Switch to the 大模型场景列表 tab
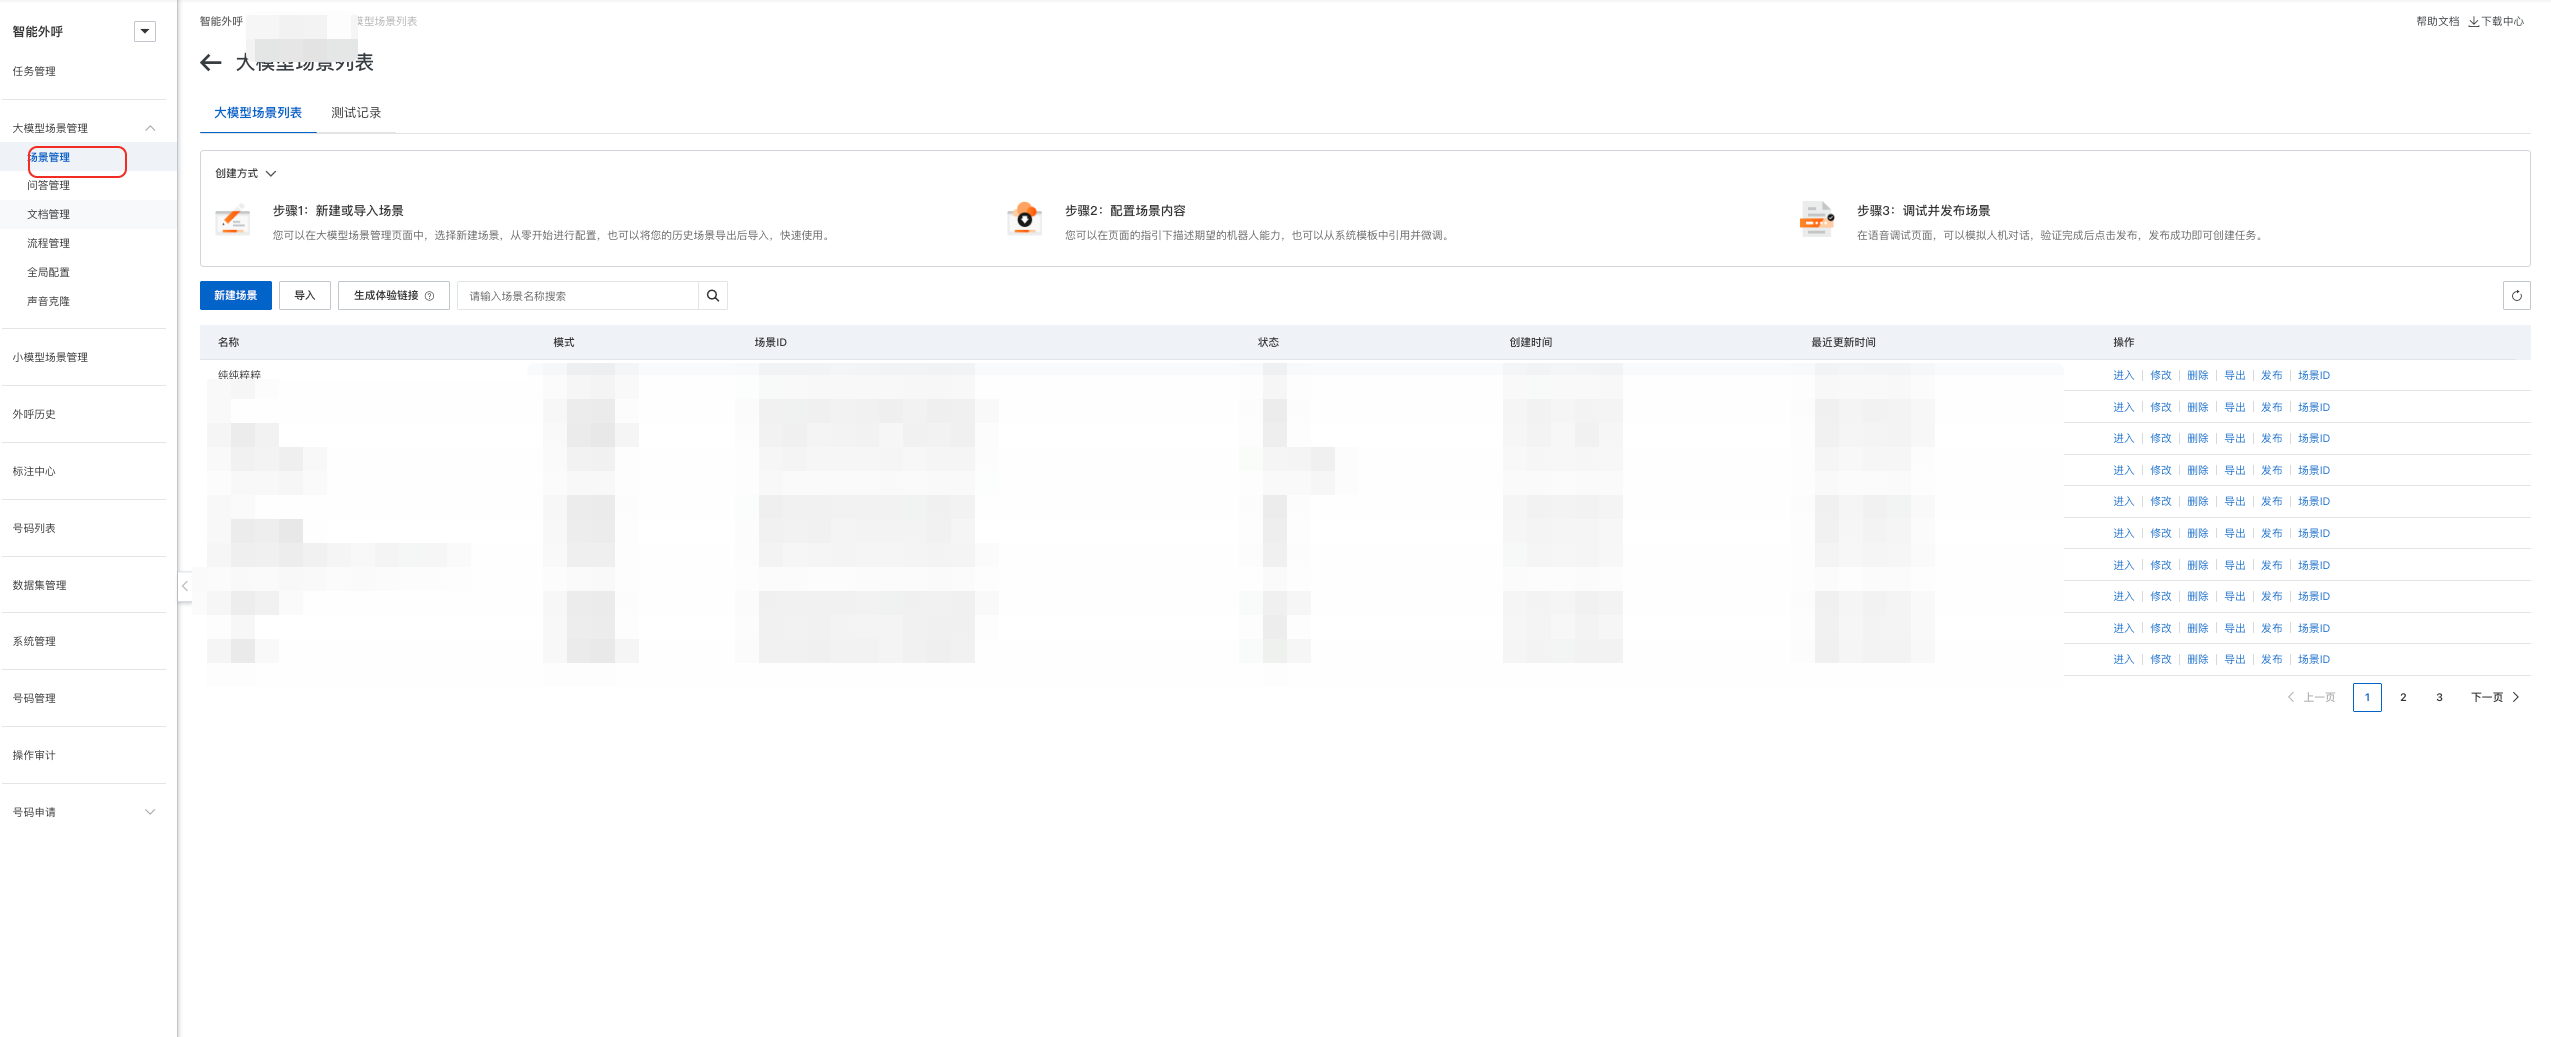This screenshot has width=2551, height=1037. (x=258, y=113)
